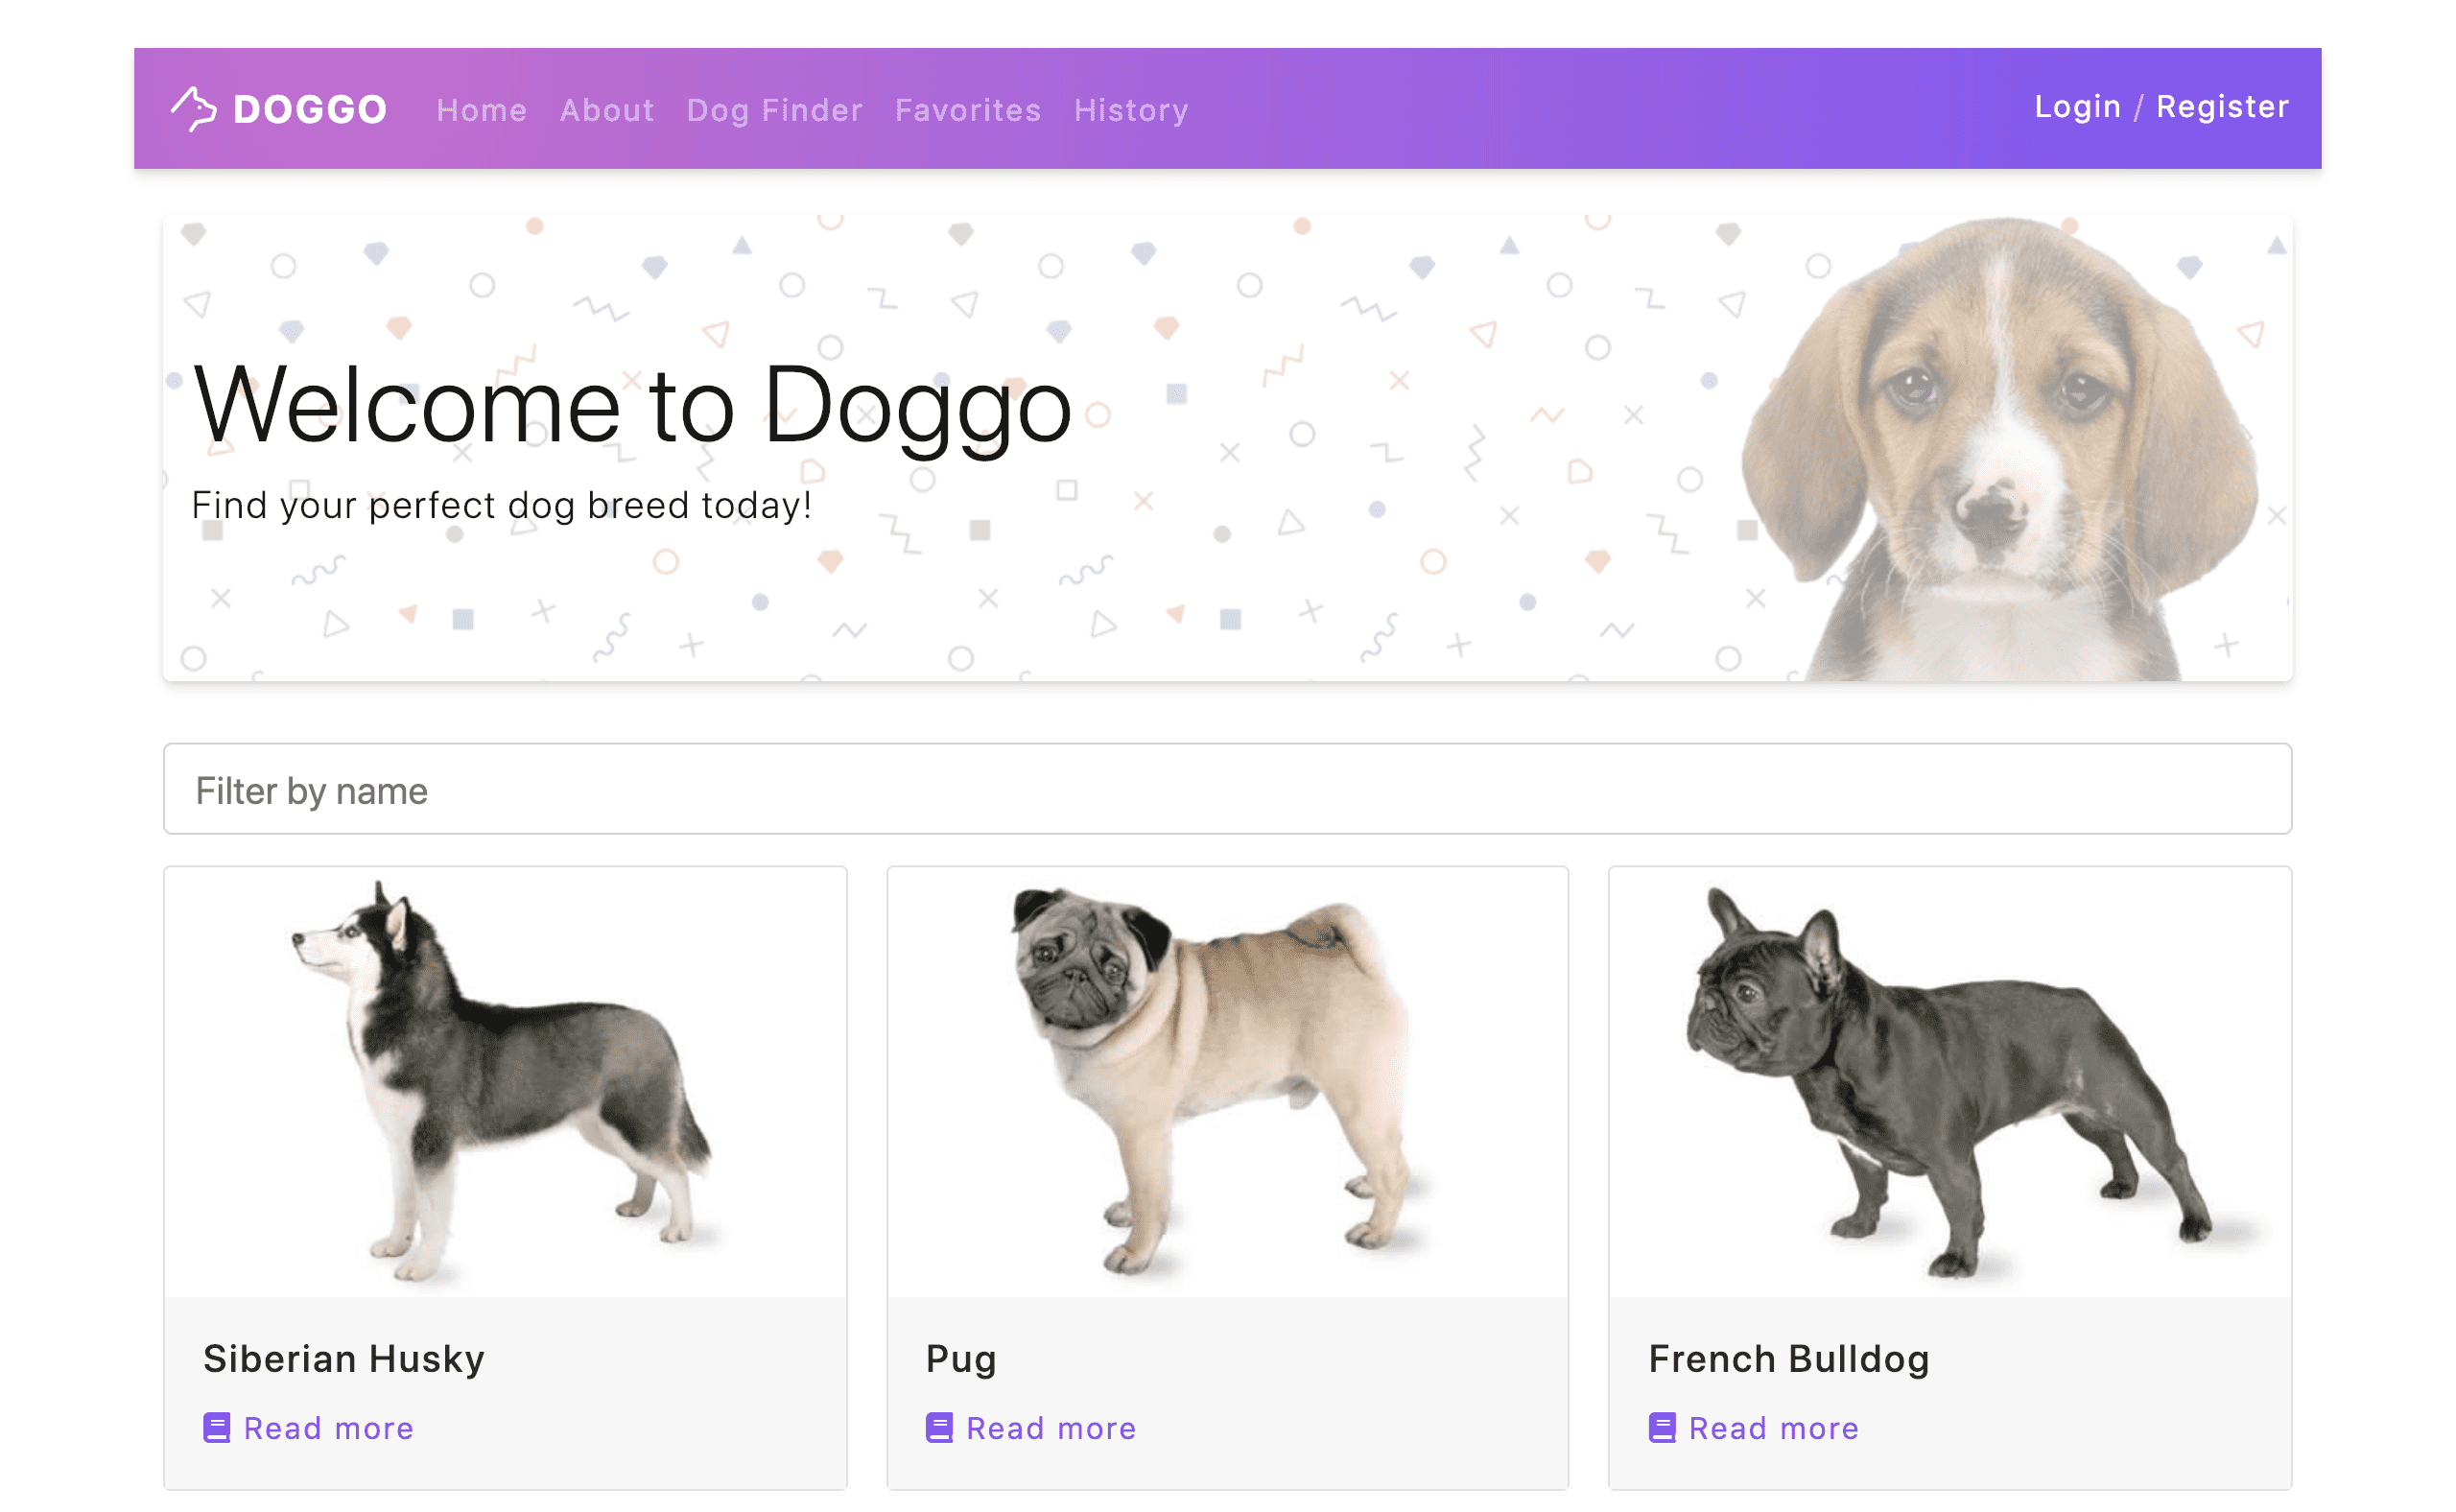This screenshot has width=2456, height=1512.
Task: Read more about the Pug
Action: (x=1051, y=1427)
